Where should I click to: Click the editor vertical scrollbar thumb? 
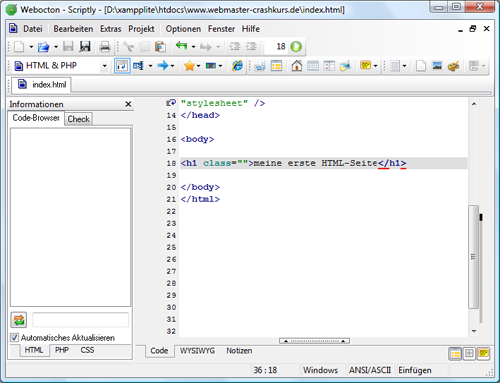click(473, 257)
